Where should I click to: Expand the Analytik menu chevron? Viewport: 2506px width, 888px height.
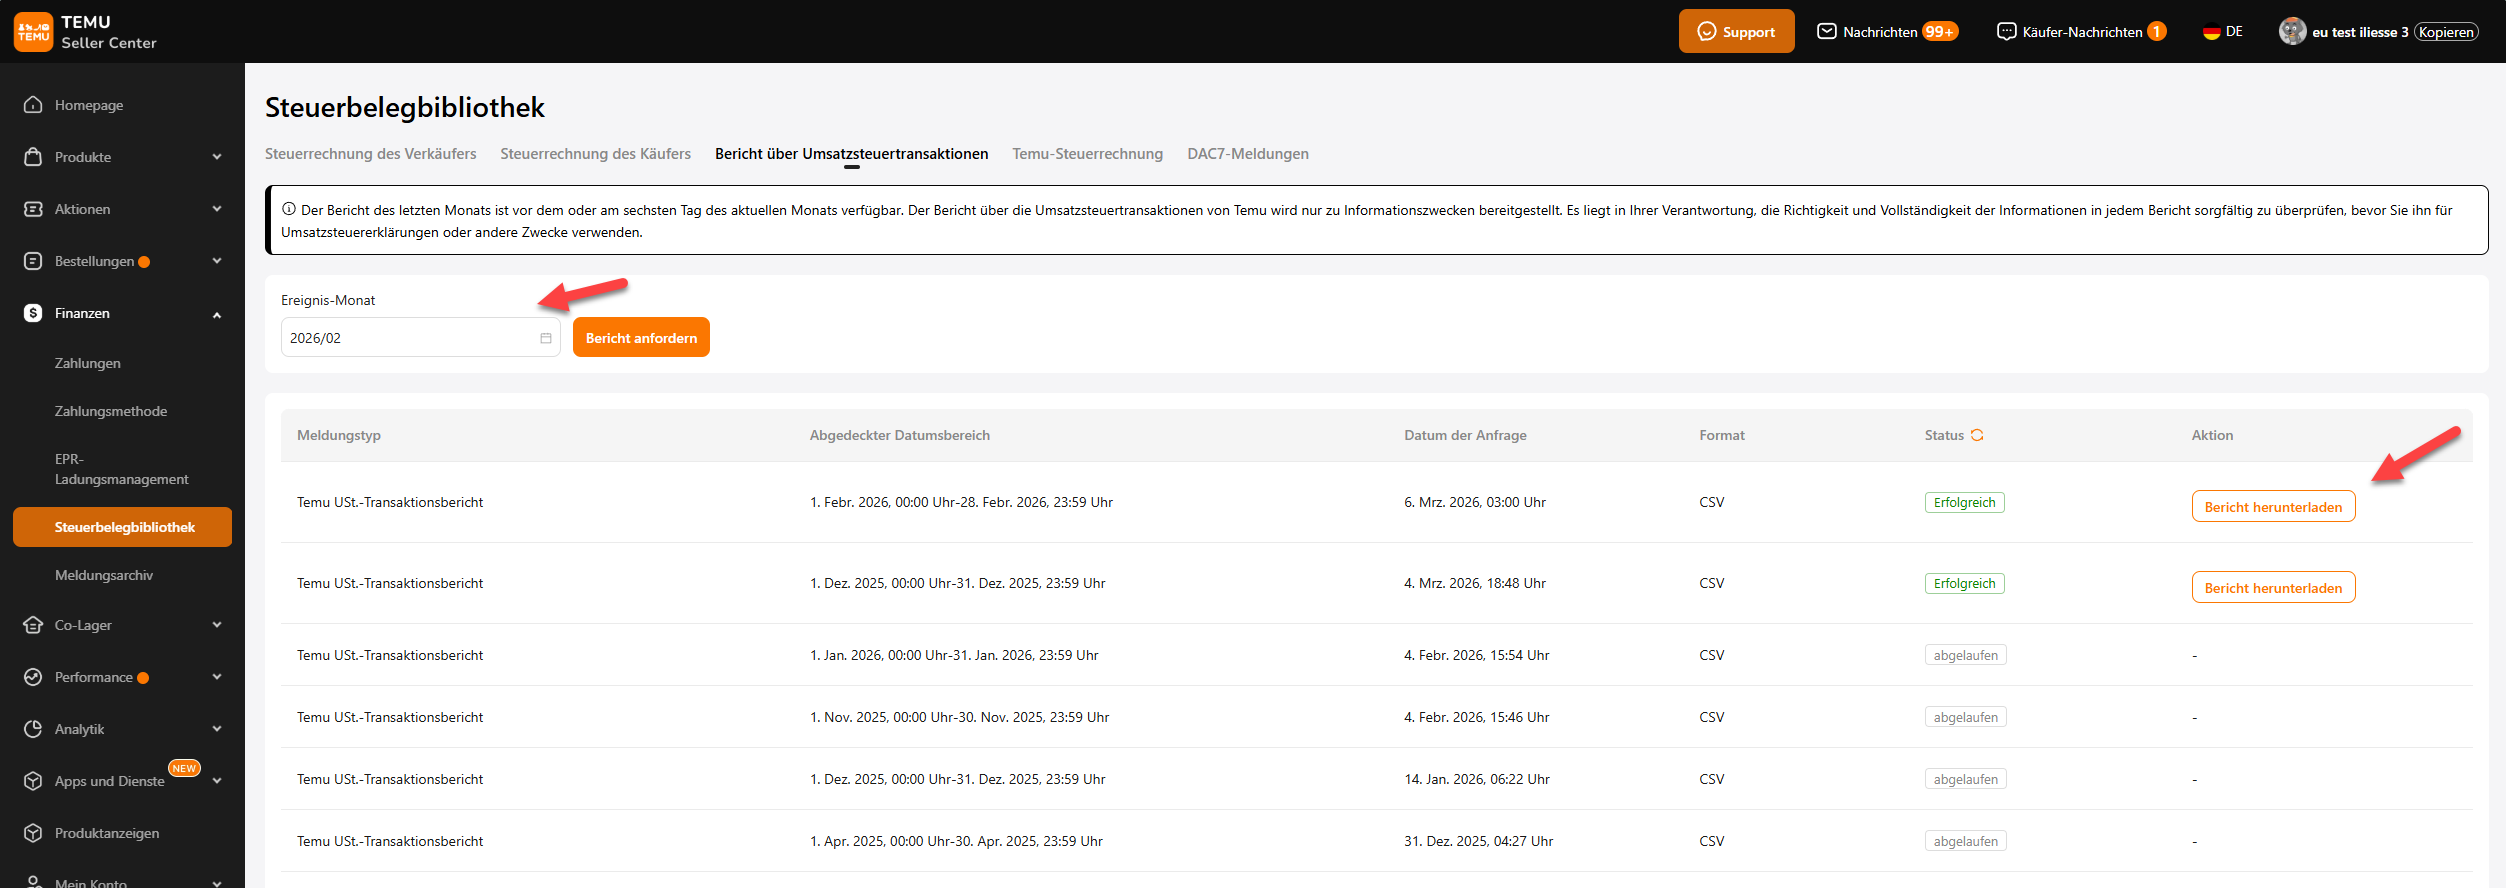tap(217, 729)
